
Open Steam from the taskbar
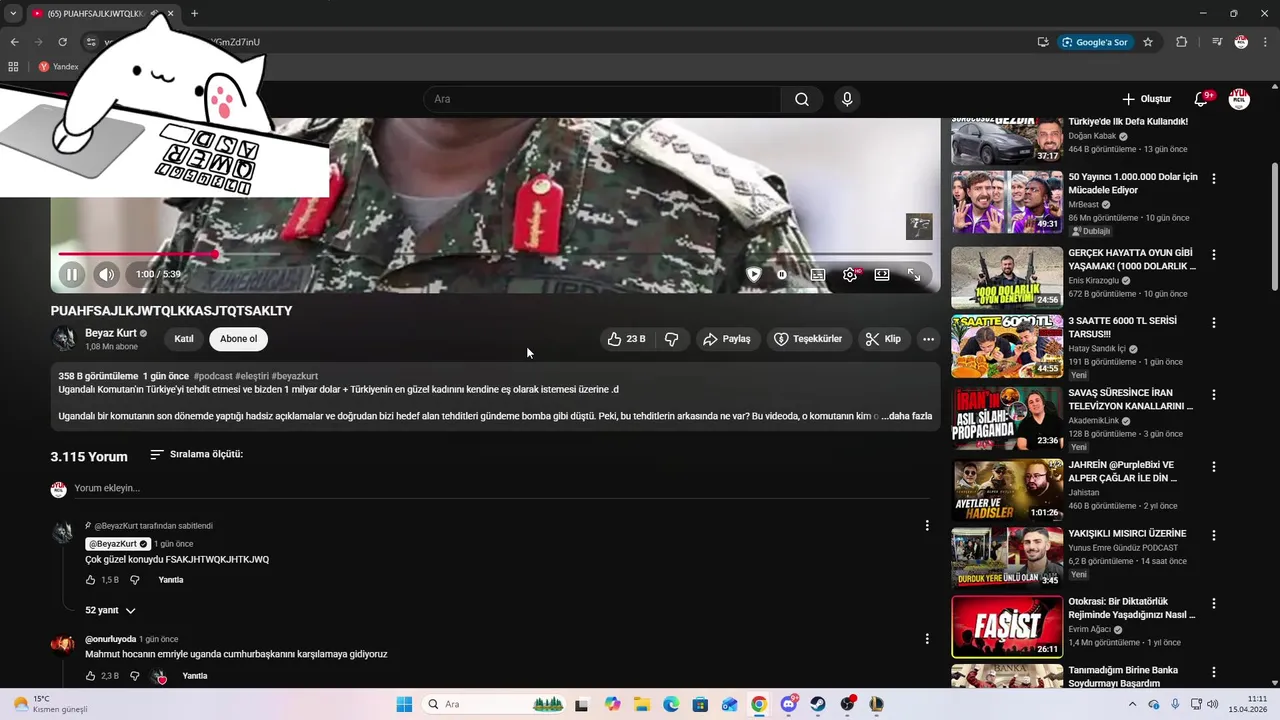tap(818, 704)
